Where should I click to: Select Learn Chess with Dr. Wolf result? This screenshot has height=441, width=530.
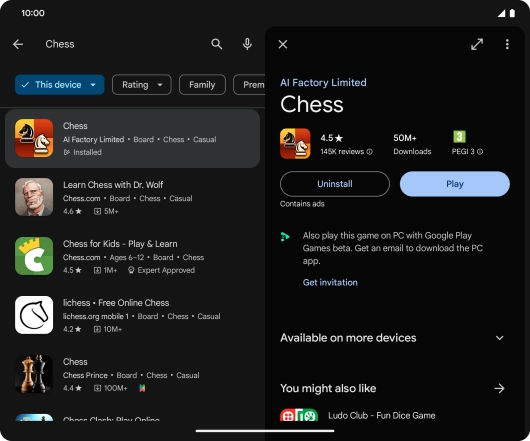(132, 197)
